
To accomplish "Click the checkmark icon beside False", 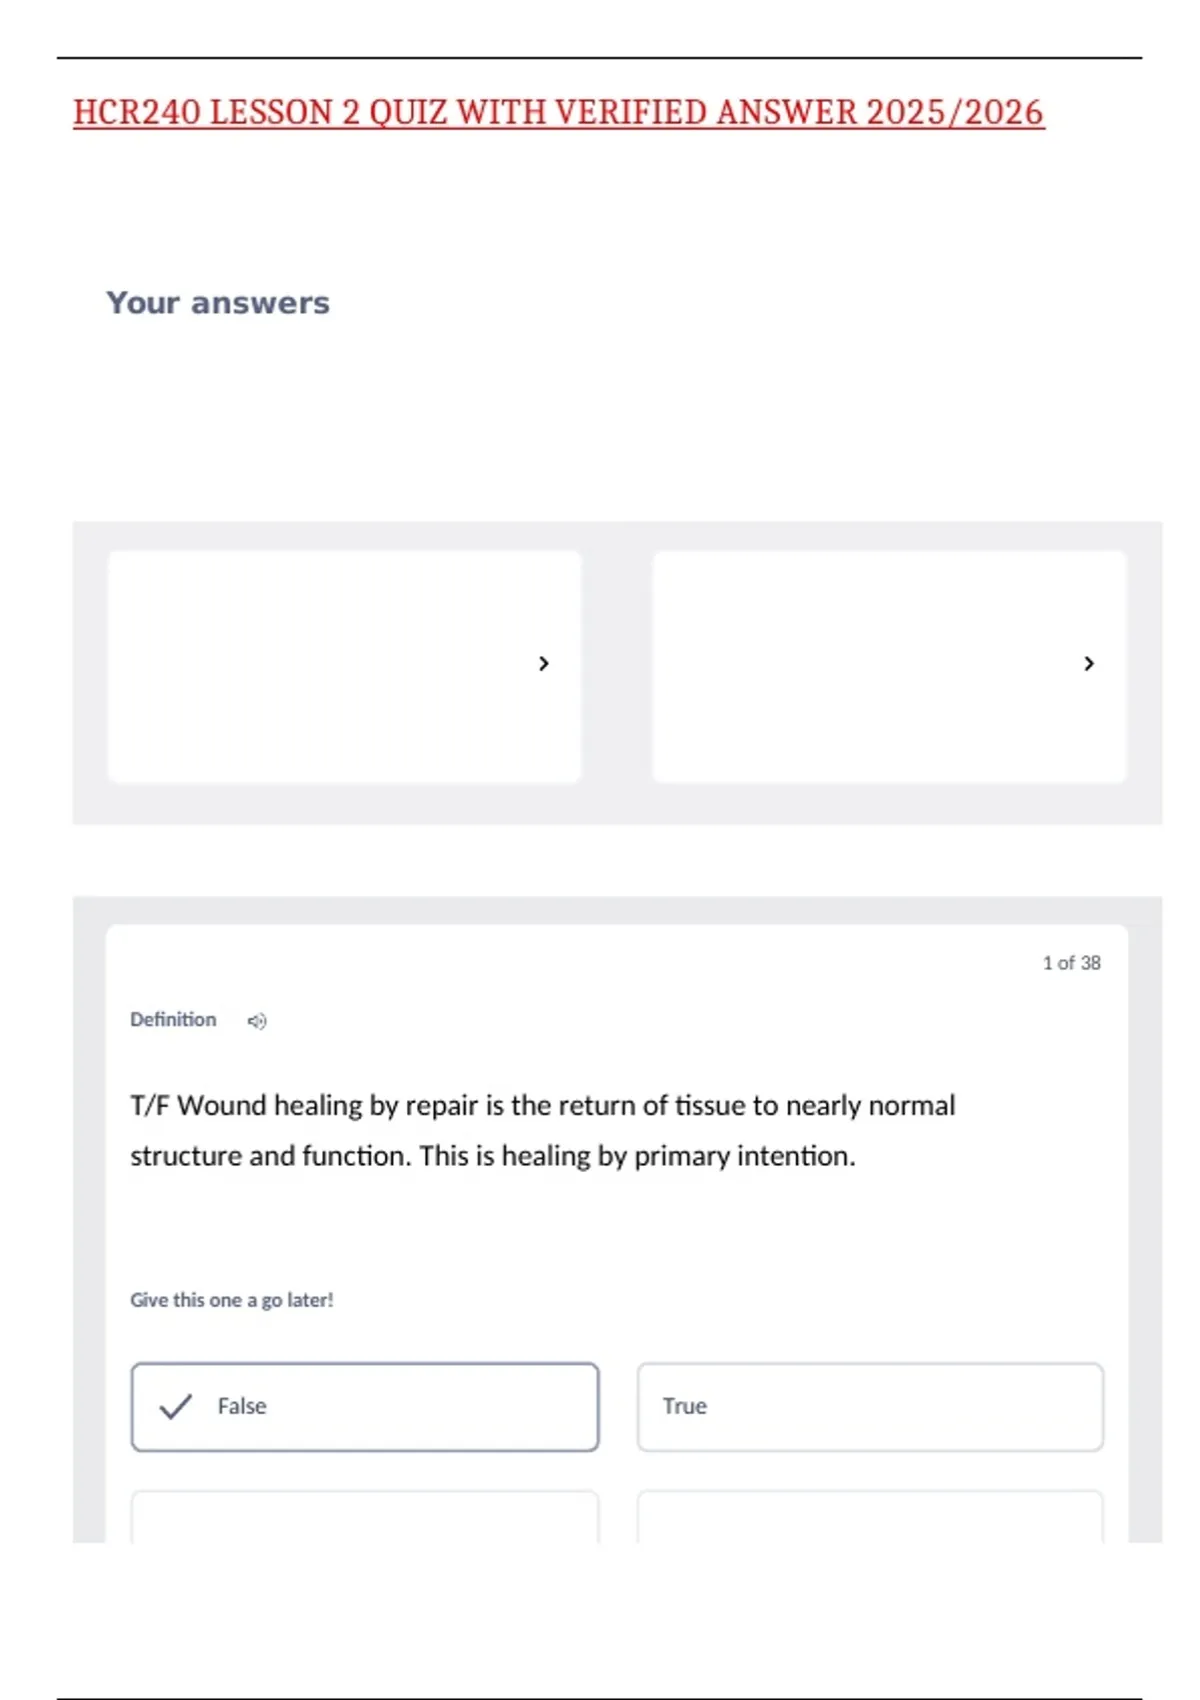I will pyautogui.click(x=175, y=1406).
